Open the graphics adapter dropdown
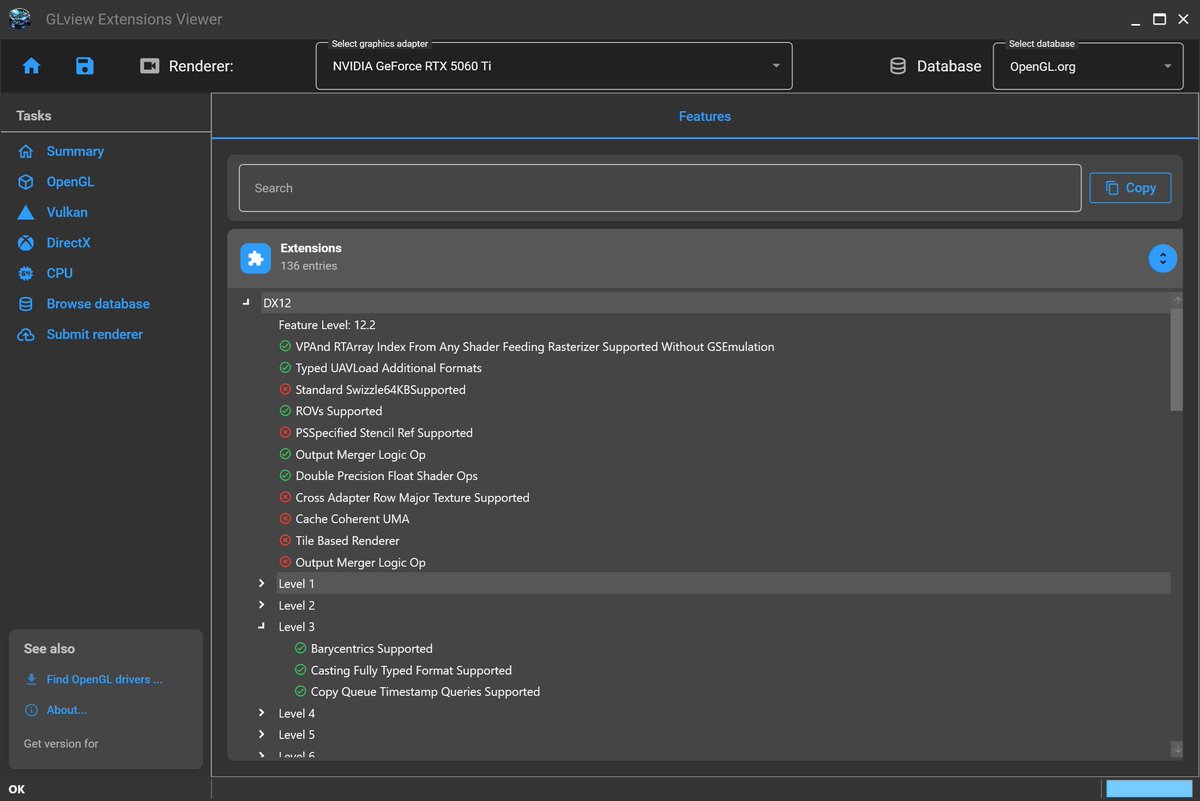Image resolution: width=1200 pixels, height=801 pixels. (x=554, y=66)
